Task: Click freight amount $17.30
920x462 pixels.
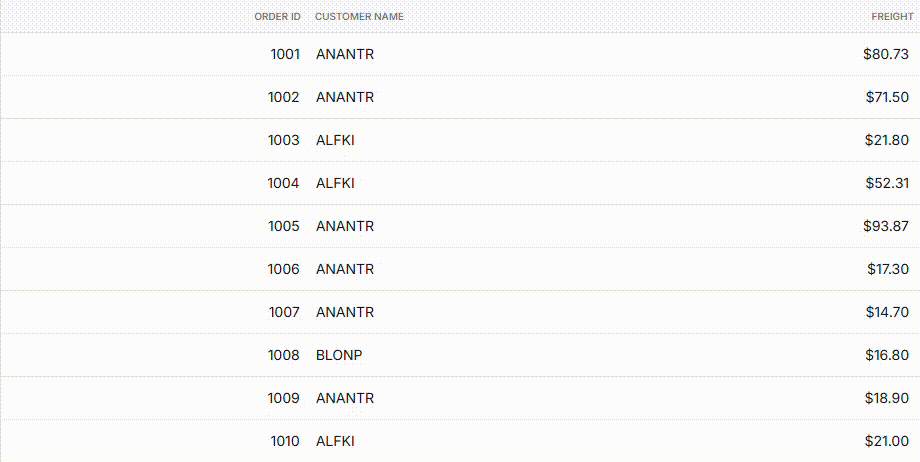Action: pyautogui.click(x=887, y=269)
